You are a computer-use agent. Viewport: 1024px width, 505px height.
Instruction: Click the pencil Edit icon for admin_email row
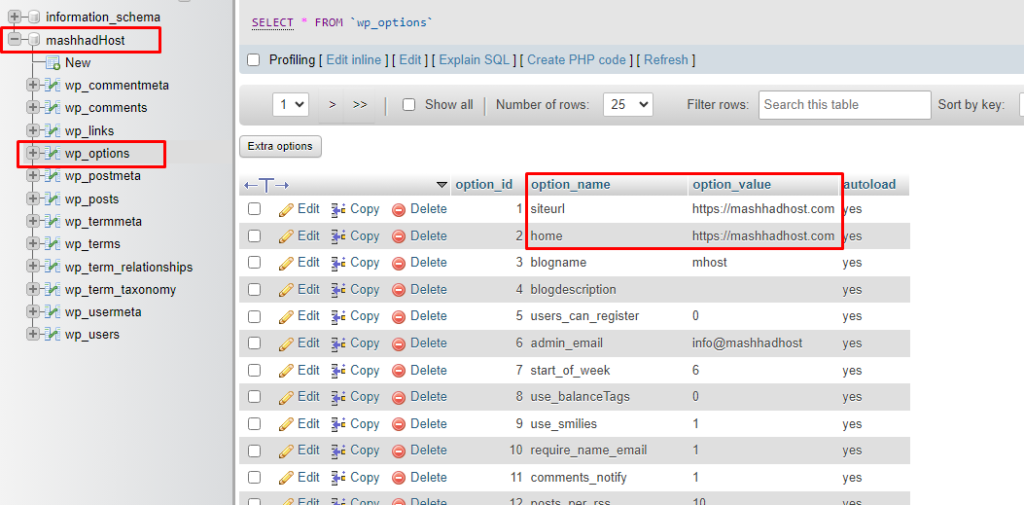coord(286,344)
